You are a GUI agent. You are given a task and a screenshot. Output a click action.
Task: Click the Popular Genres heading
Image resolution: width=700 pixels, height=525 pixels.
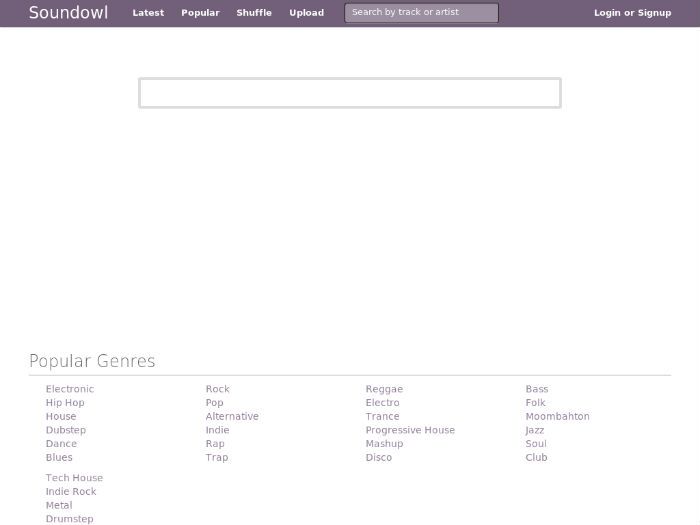pyautogui.click(x=92, y=361)
